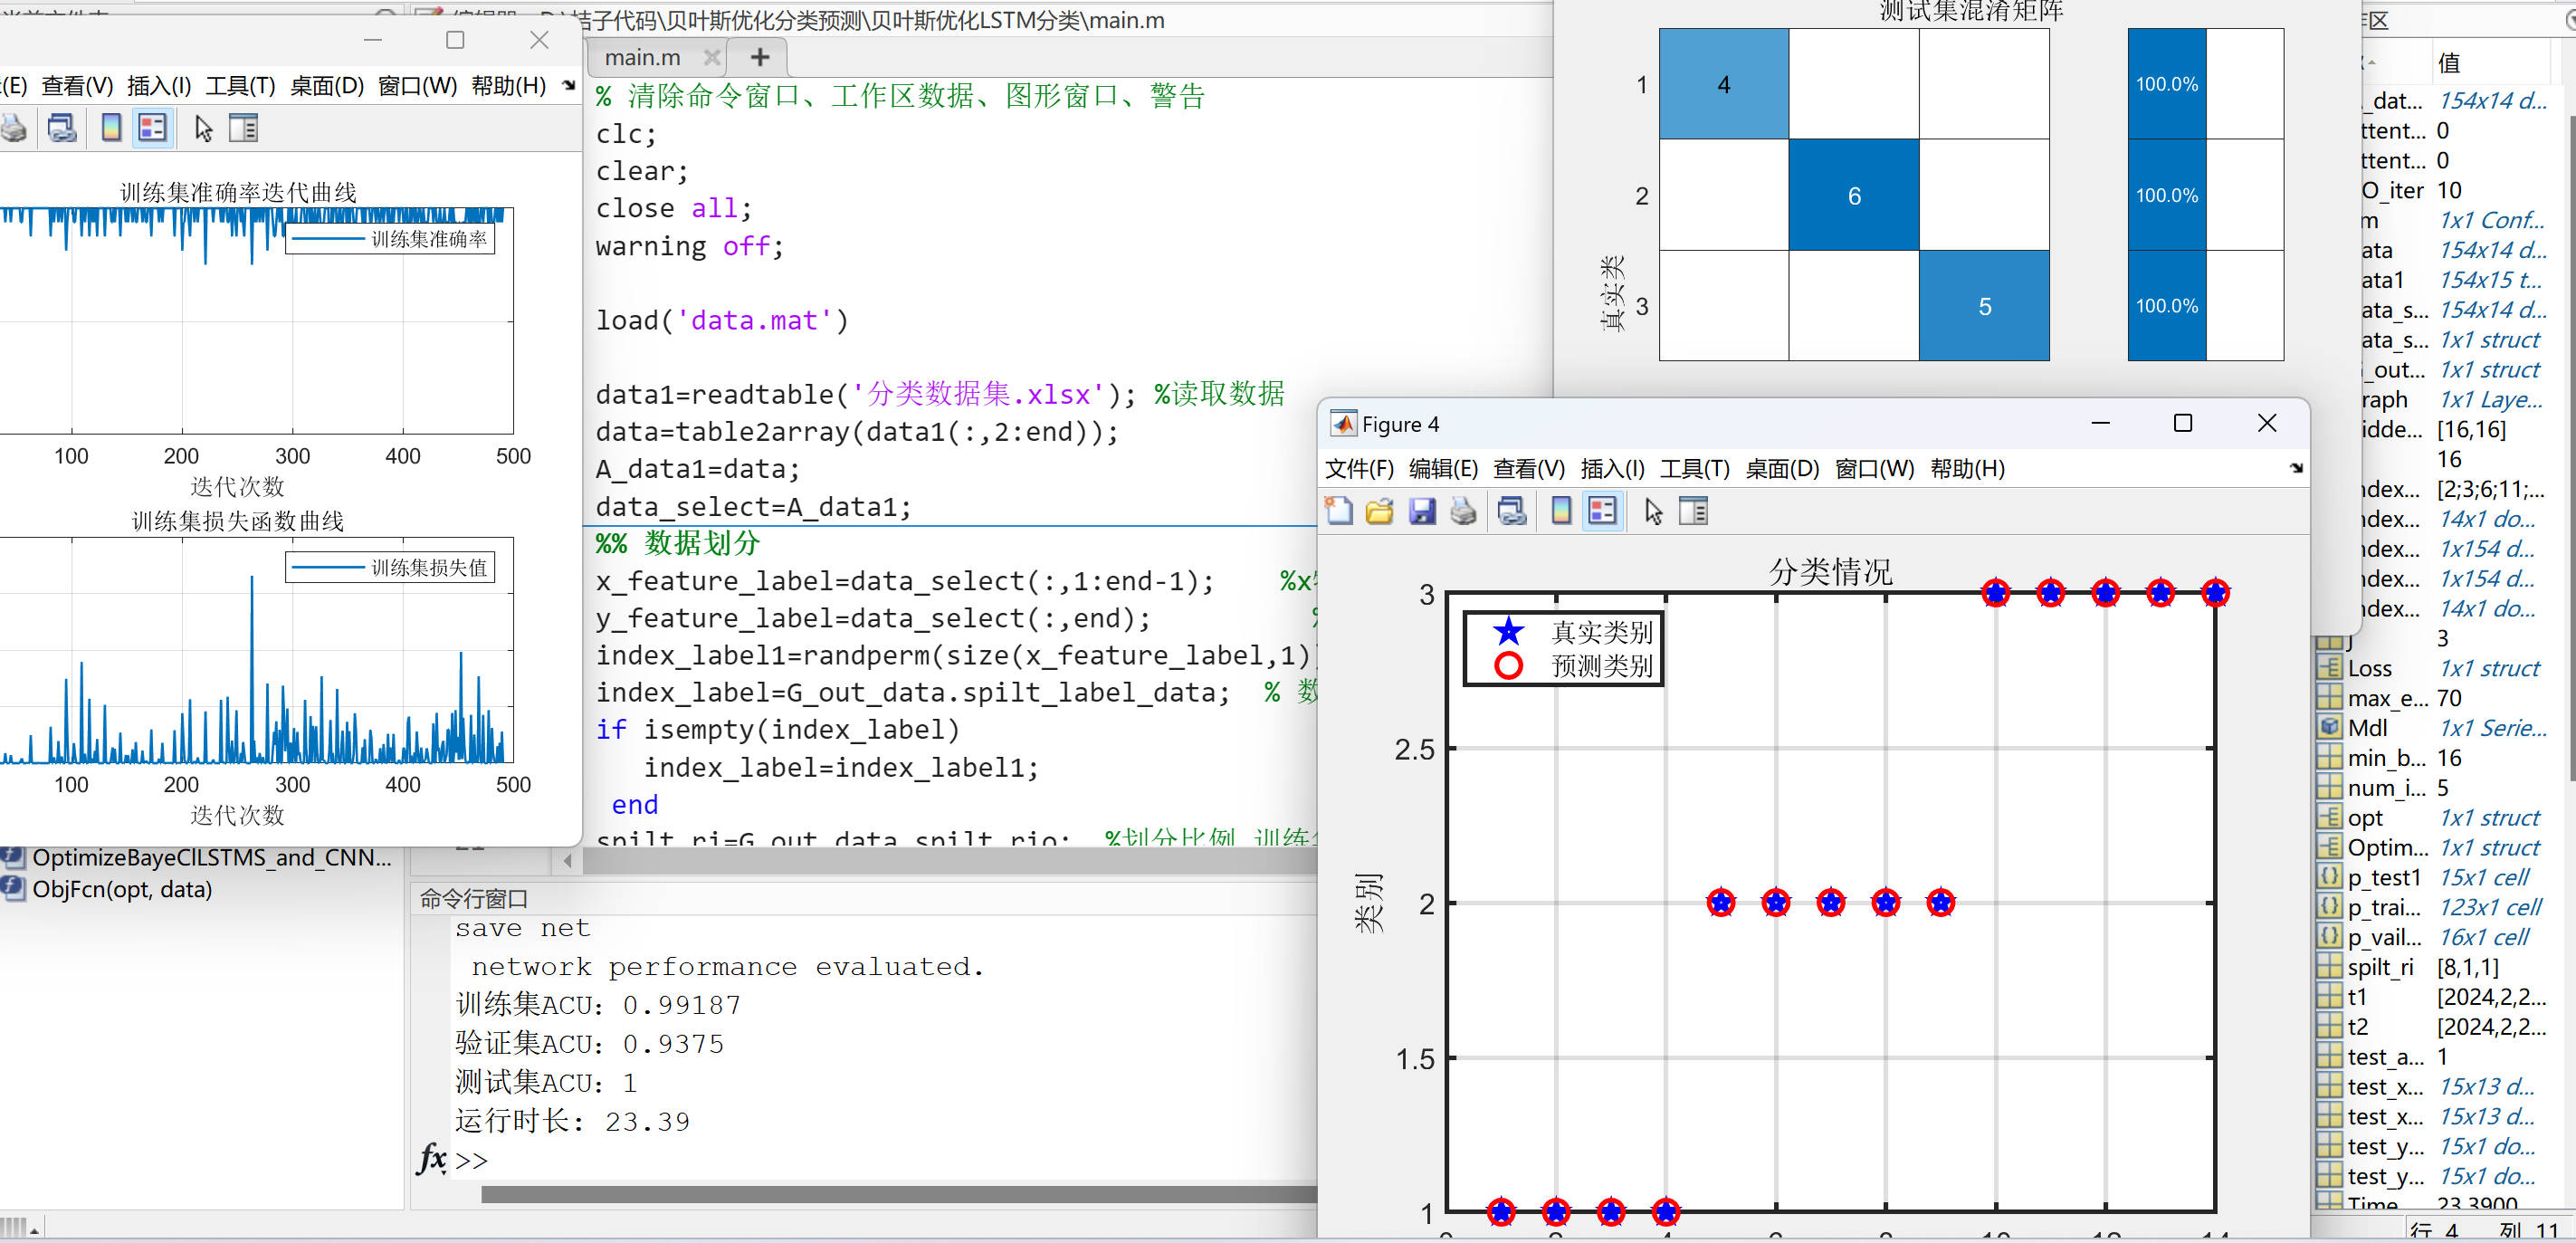Viewport: 2576px width, 1243px height.
Task: Click dock arrow on left figure menu bar
Action: pos(569,86)
